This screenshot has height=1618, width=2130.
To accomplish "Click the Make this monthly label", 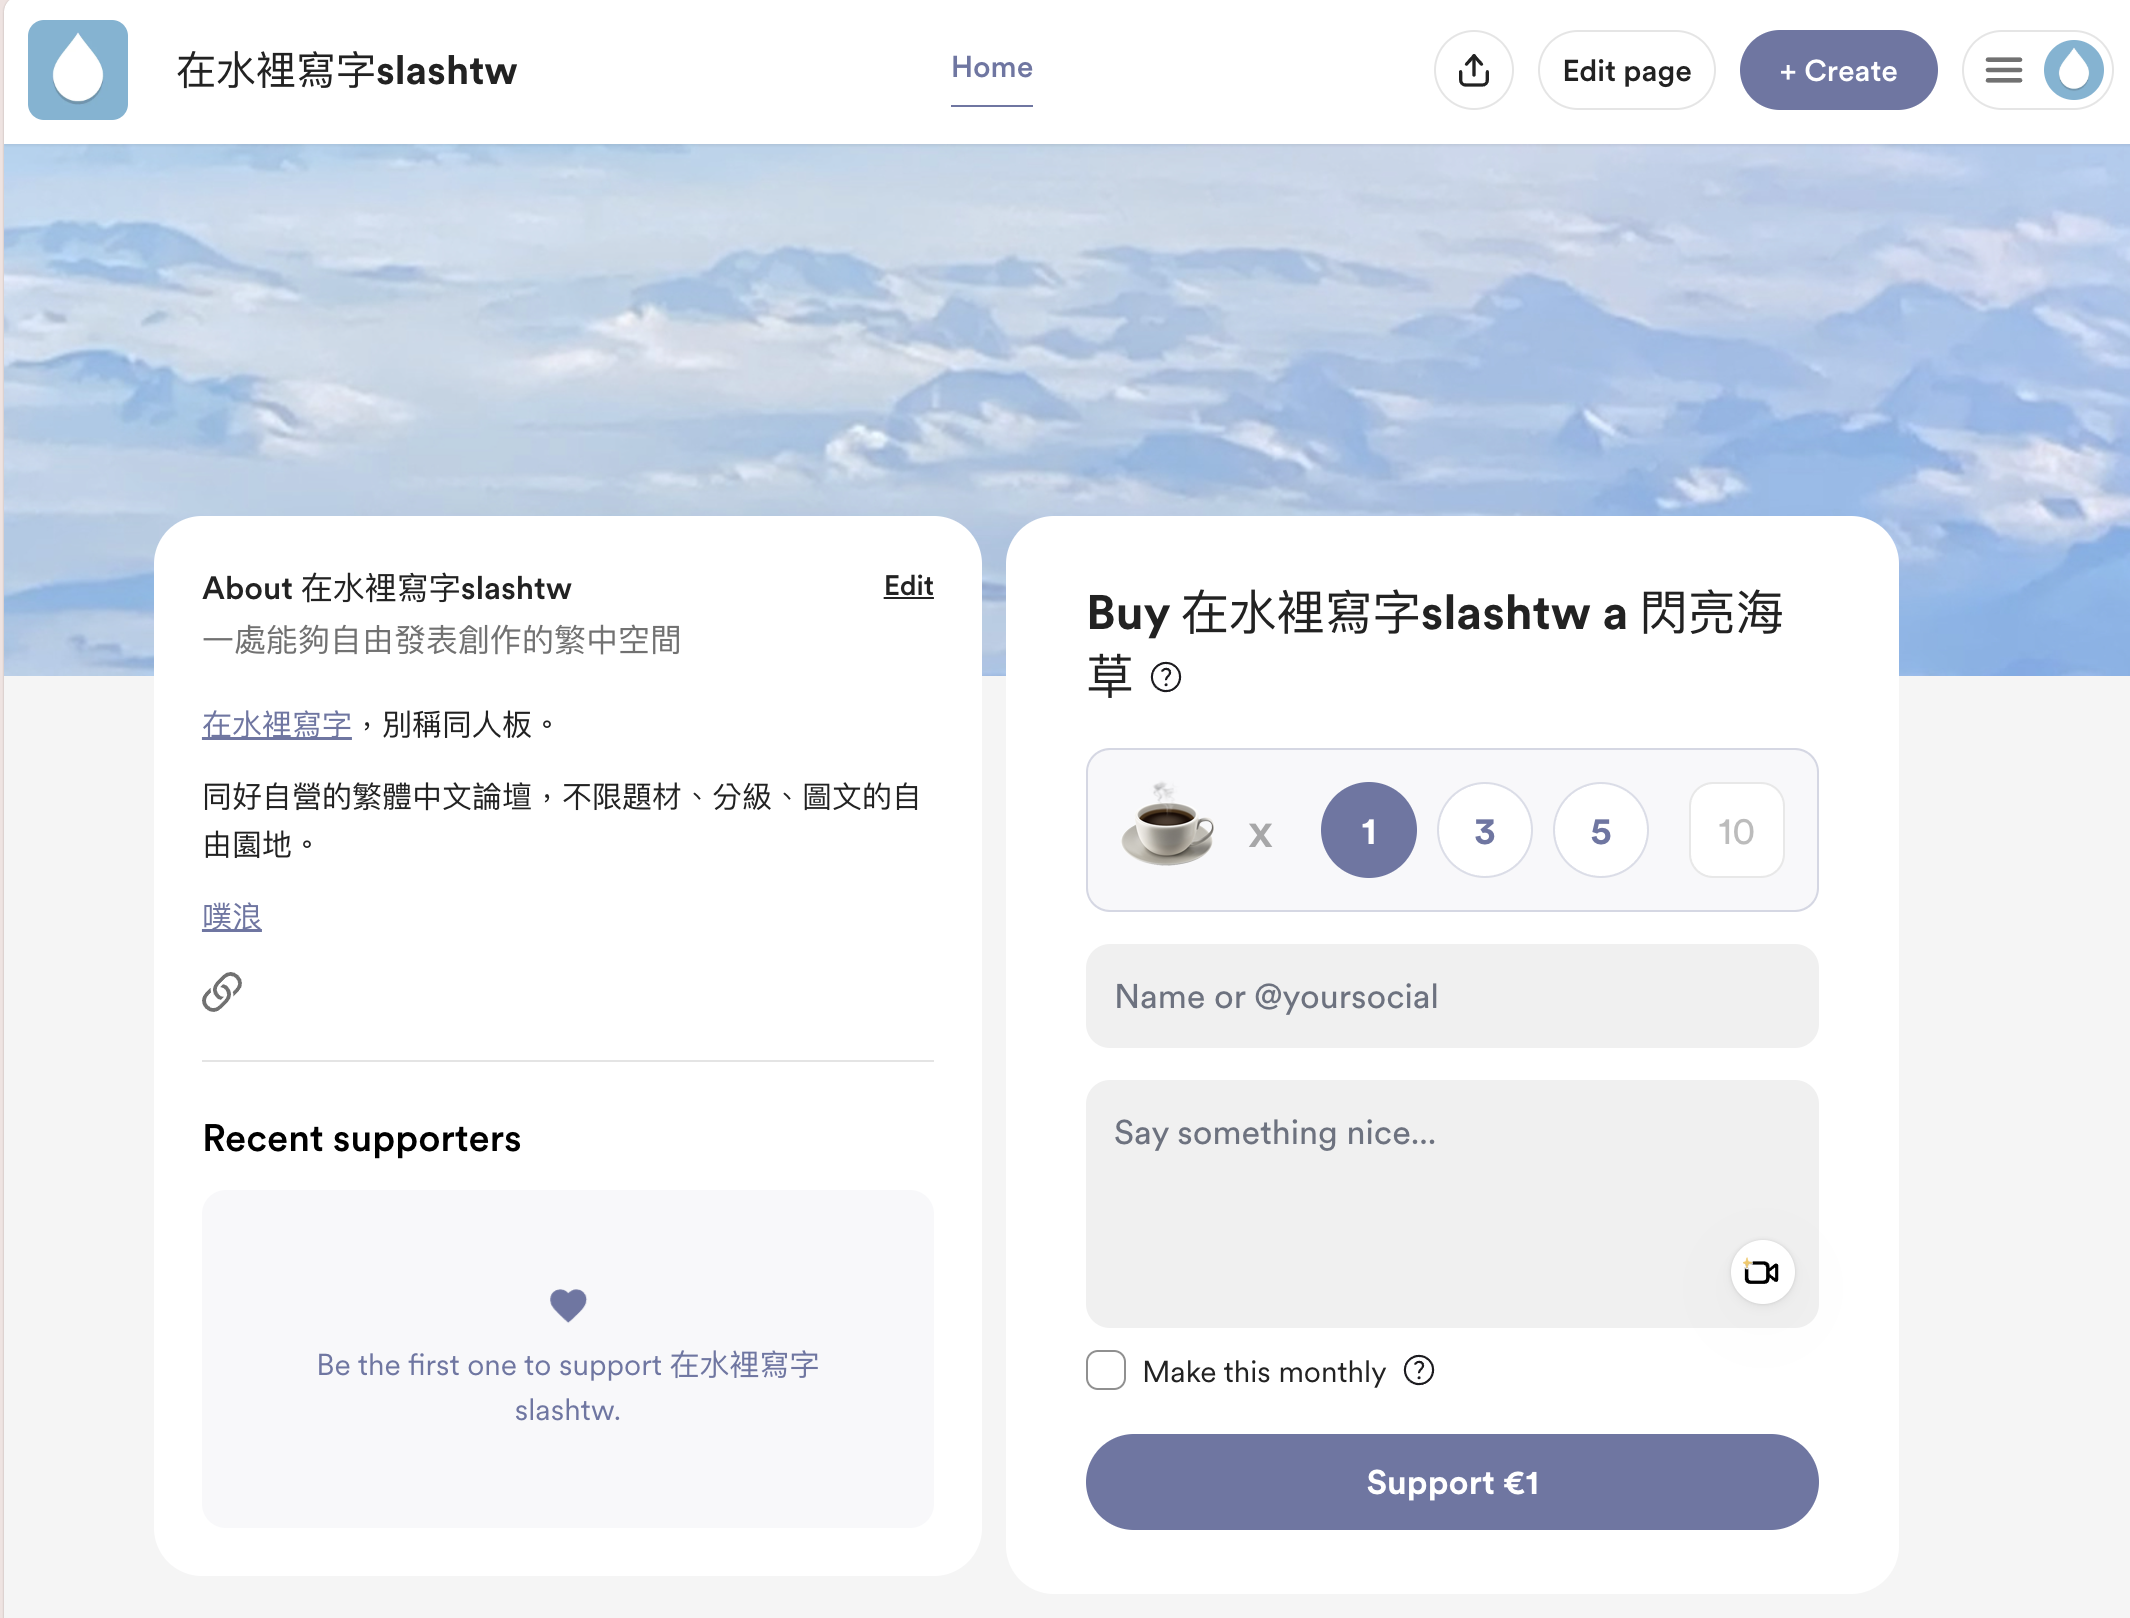I will click(x=1264, y=1371).
